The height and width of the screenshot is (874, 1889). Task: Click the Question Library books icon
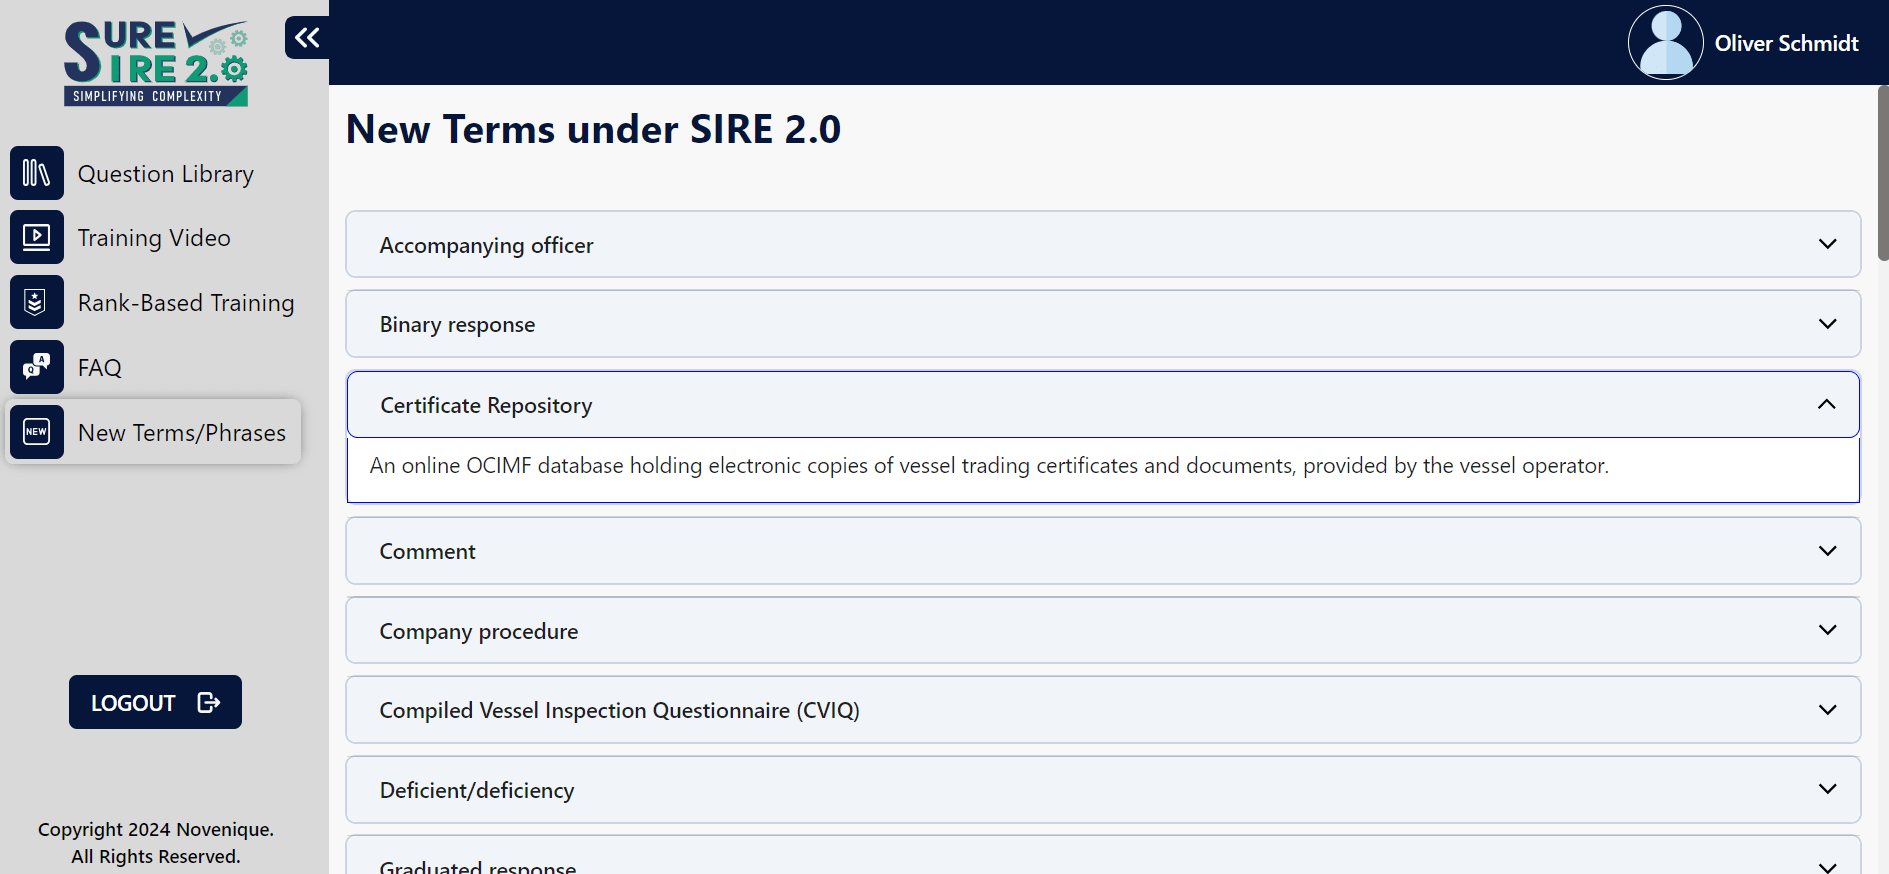pyautogui.click(x=37, y=173)
